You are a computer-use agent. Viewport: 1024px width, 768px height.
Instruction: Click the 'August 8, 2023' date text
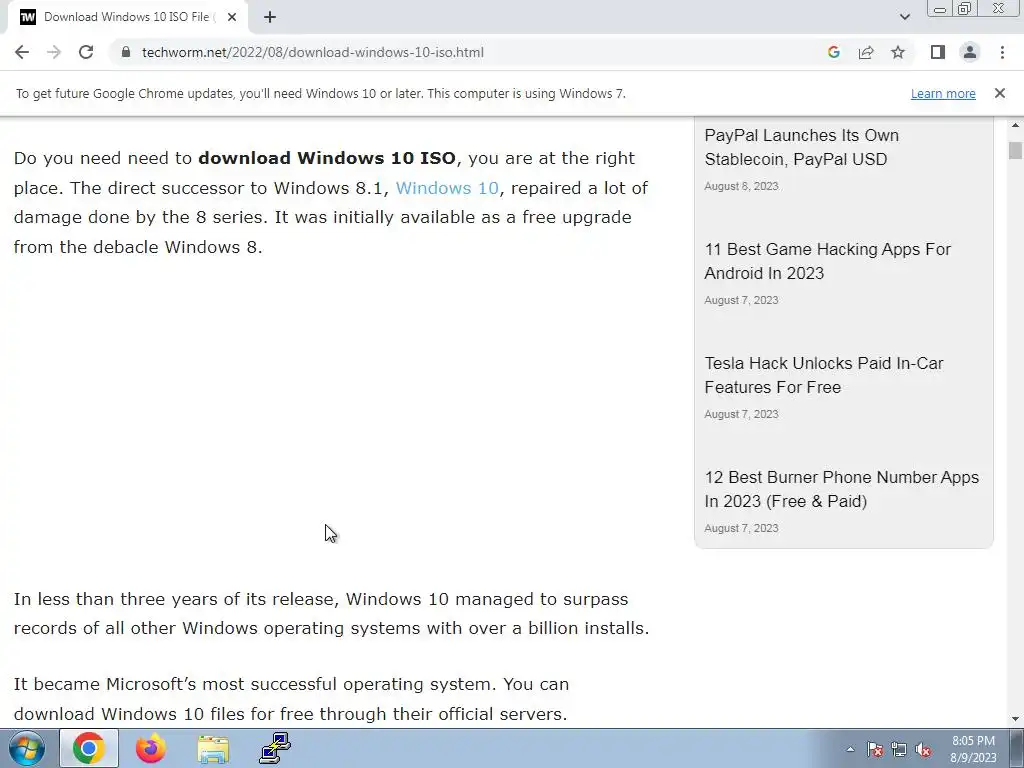[741, 186]
